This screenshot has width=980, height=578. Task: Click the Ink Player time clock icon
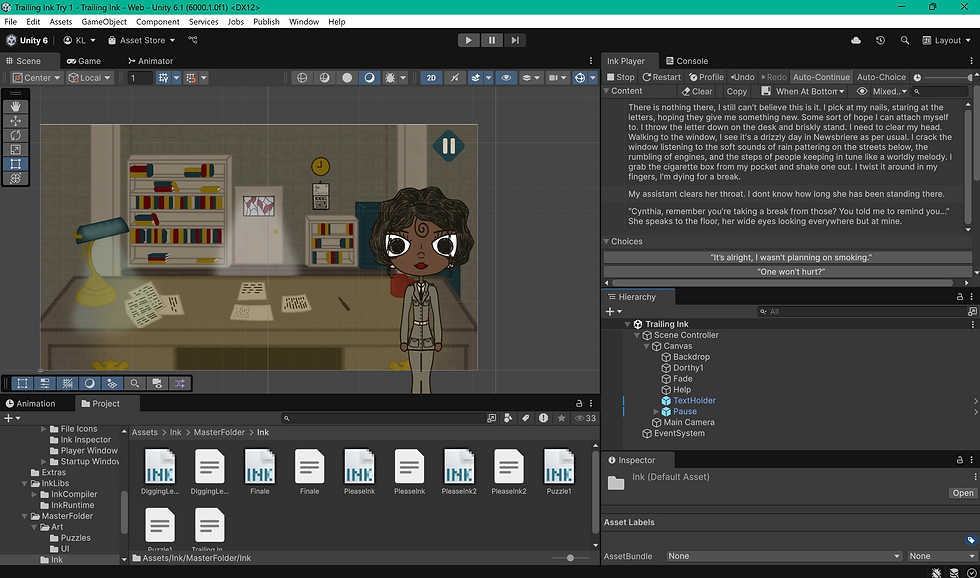917,77
